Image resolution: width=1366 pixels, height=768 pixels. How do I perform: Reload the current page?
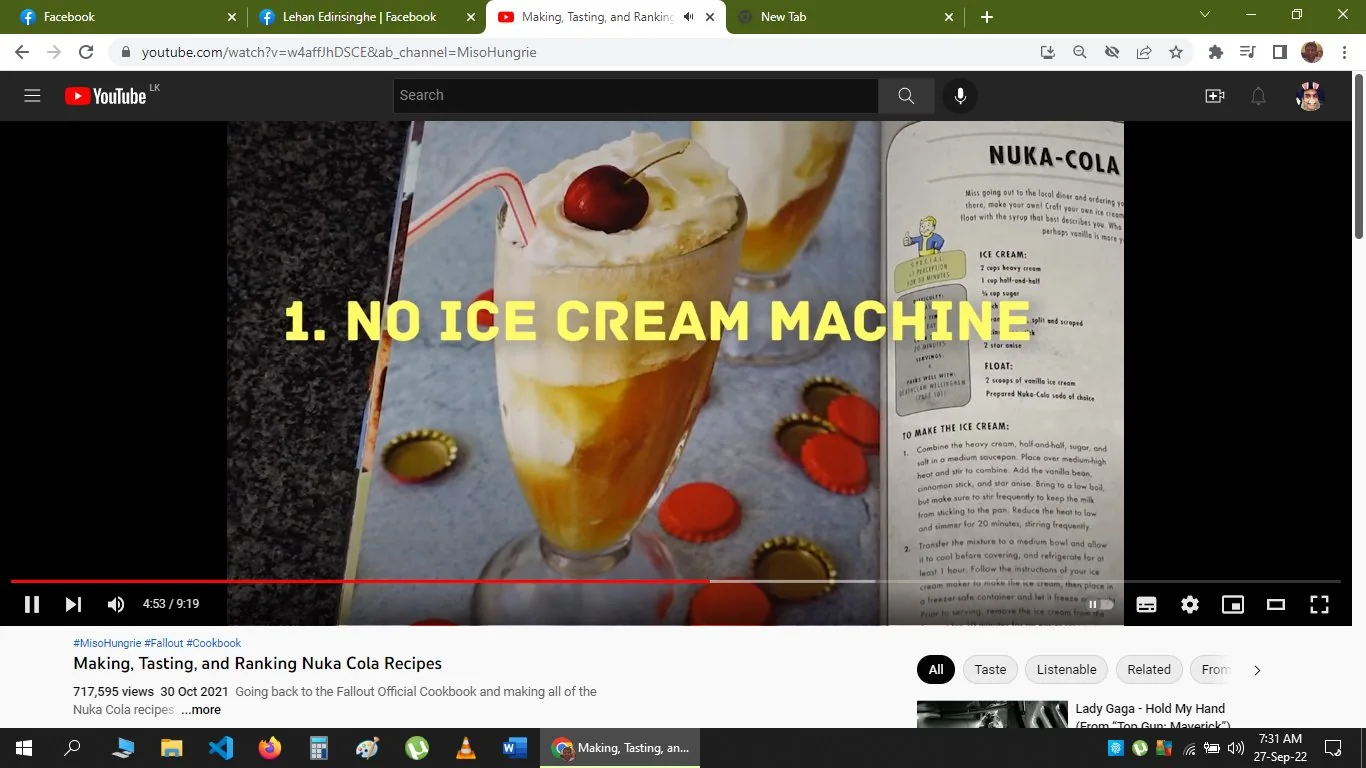(86, 52)
